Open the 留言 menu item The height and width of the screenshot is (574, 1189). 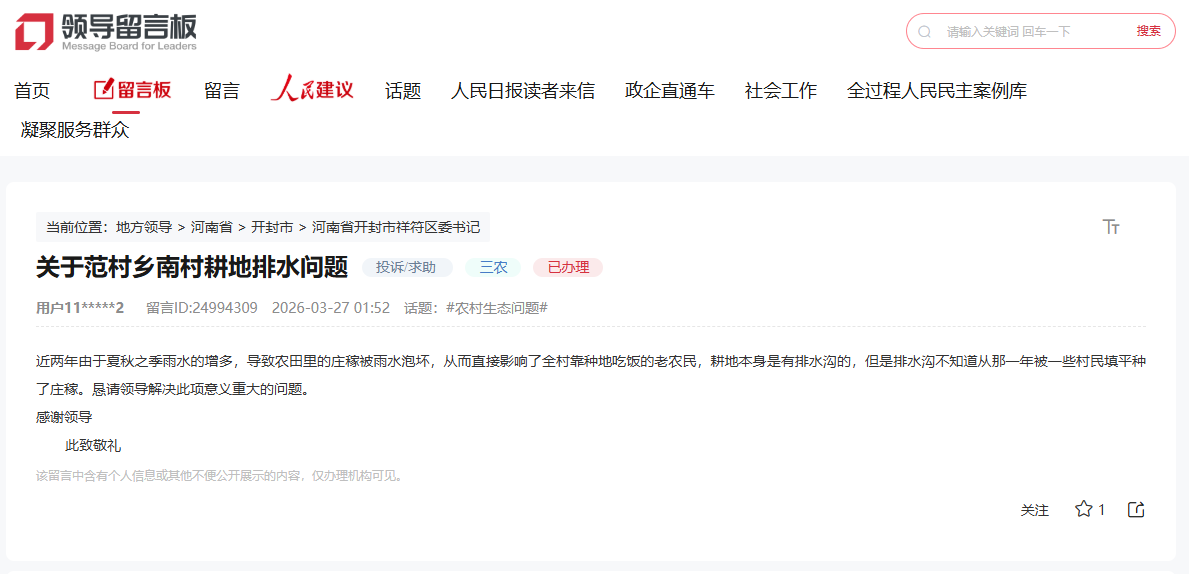click(222, 91)
